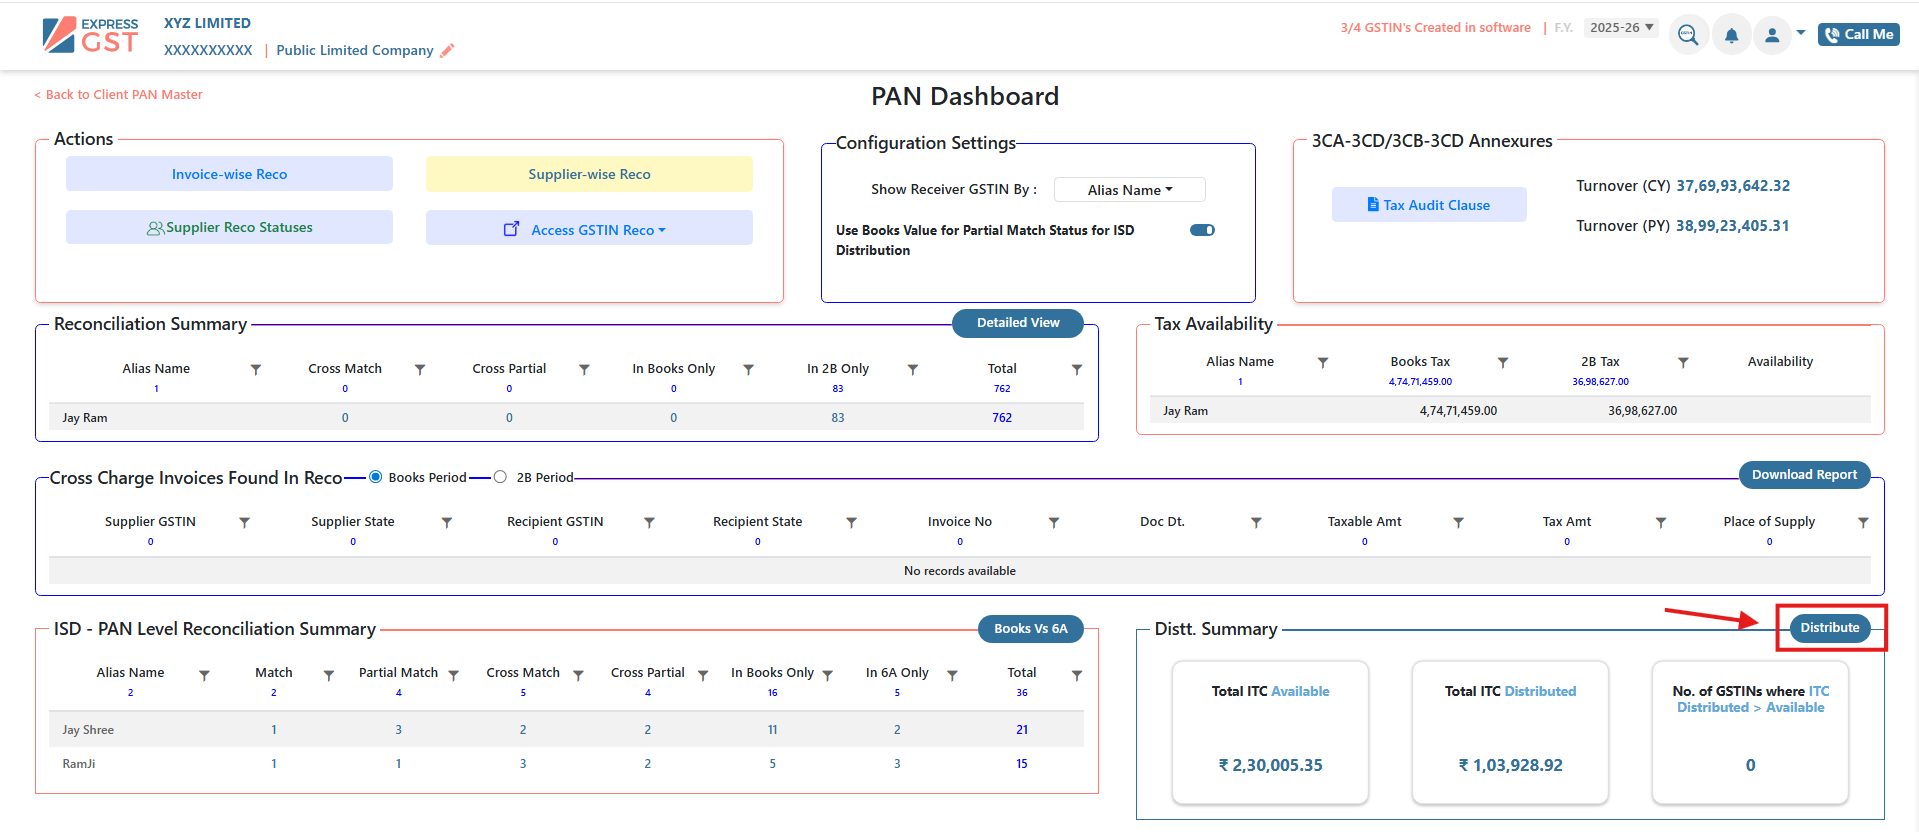Click the Express GST logo
The height and width of the screenshot is (832, 1919).
click(x=90, y=35)
